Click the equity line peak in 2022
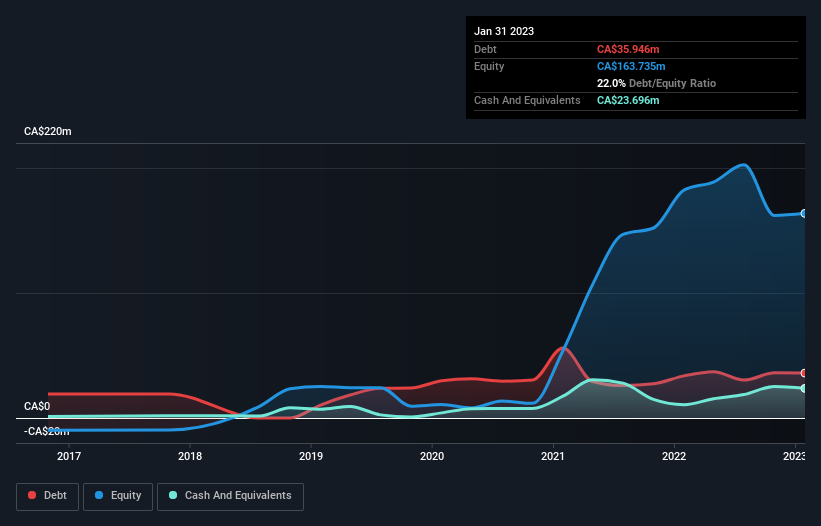Viewport: 821px width, 526px height. [x=744, y=165]
